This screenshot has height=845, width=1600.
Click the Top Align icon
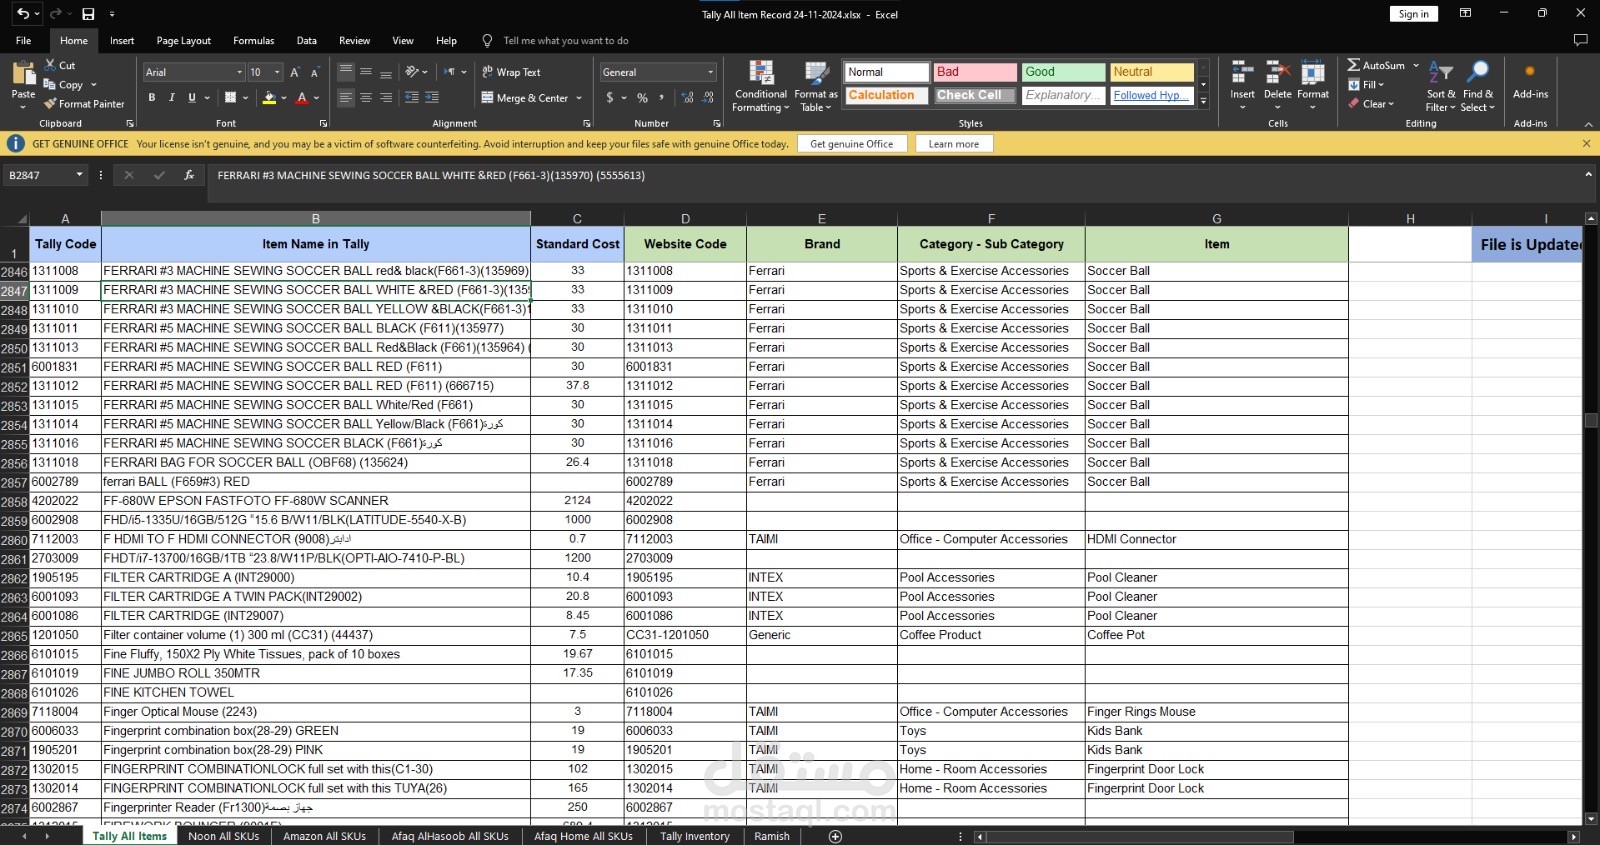346,72
